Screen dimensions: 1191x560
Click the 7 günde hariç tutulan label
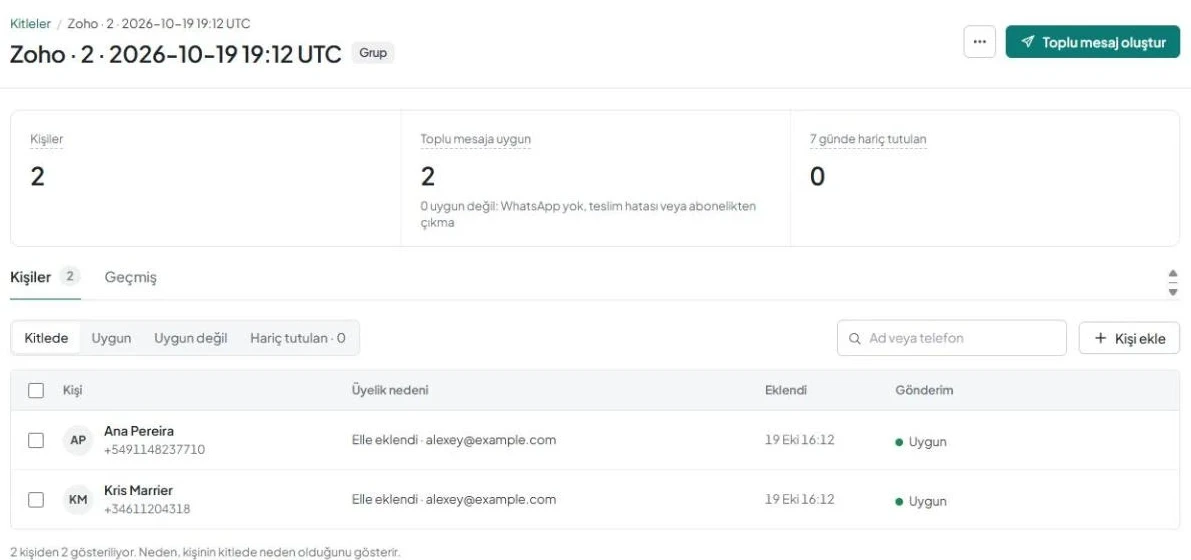(x=868, y=140)
